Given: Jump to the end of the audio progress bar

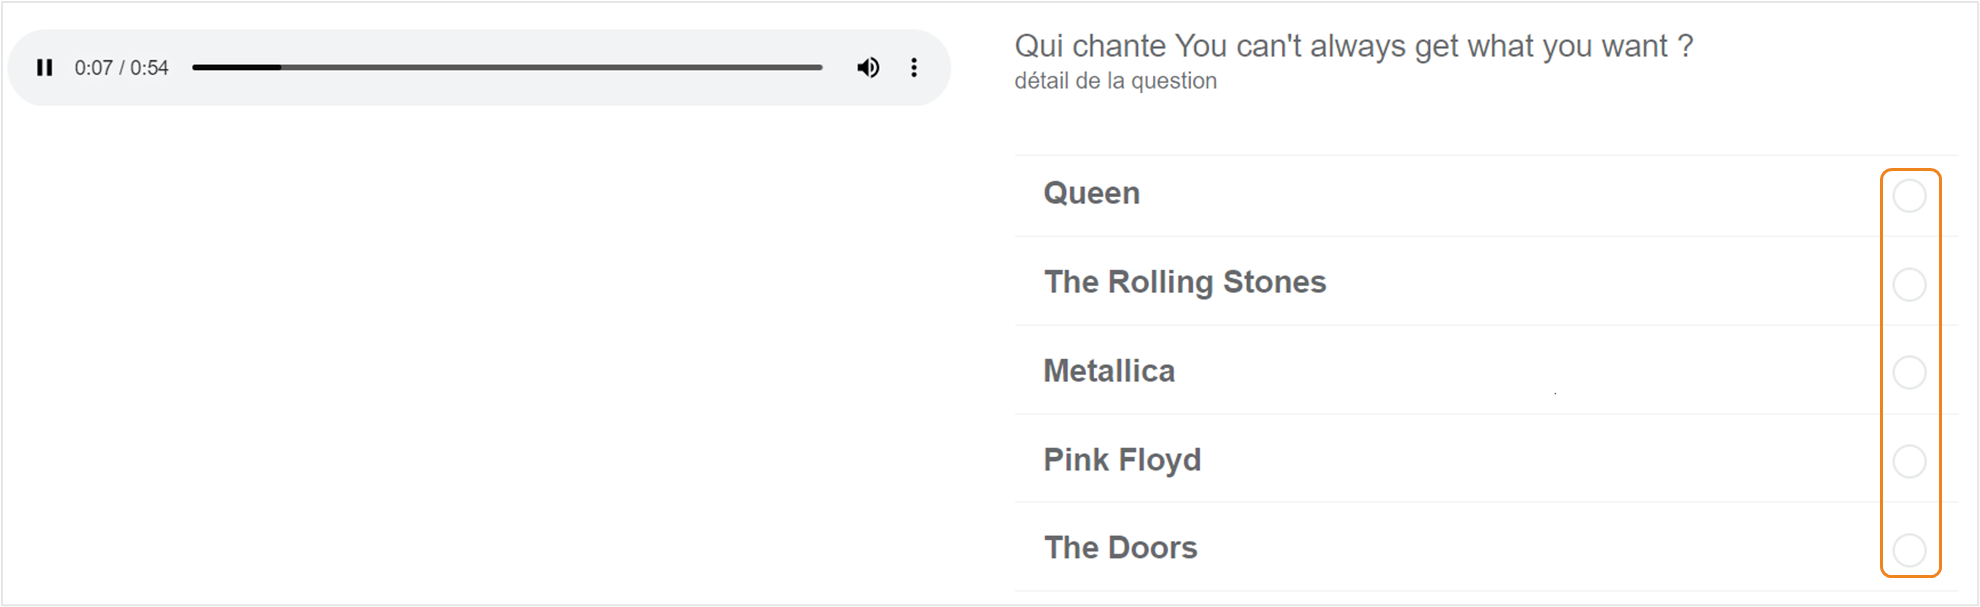Looking at the screenshot, I should (x=821, y=68).
